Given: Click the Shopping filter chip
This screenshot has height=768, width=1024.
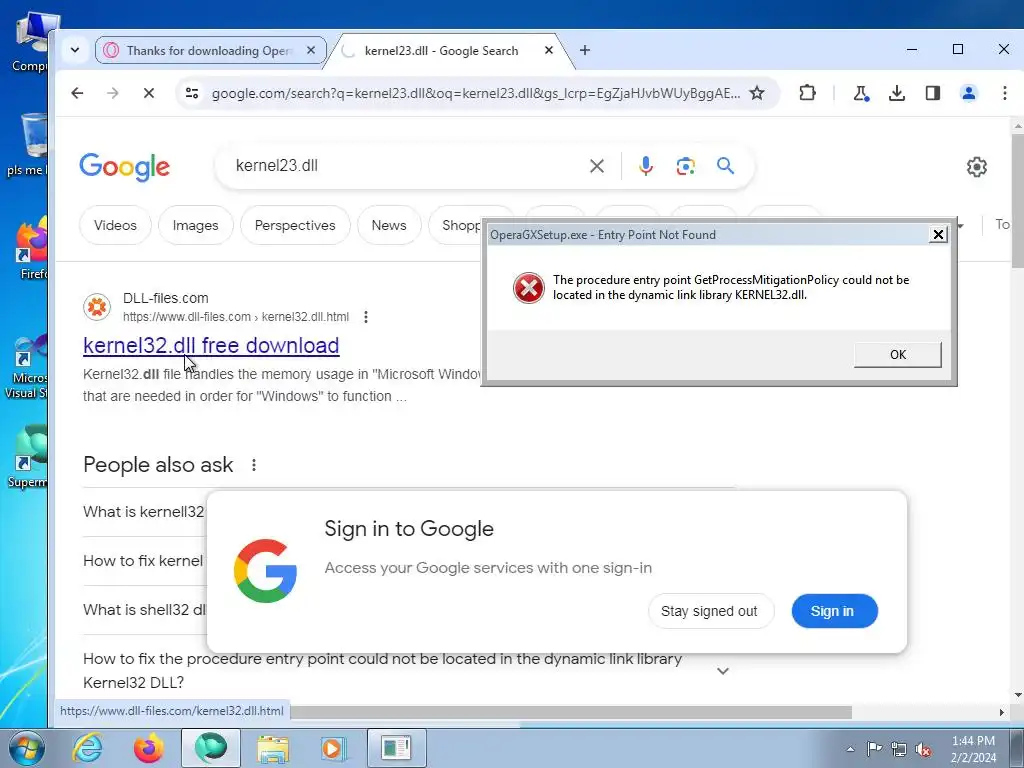Looking at the screenshot, I should pyautogui.click(x=461, y=225).
